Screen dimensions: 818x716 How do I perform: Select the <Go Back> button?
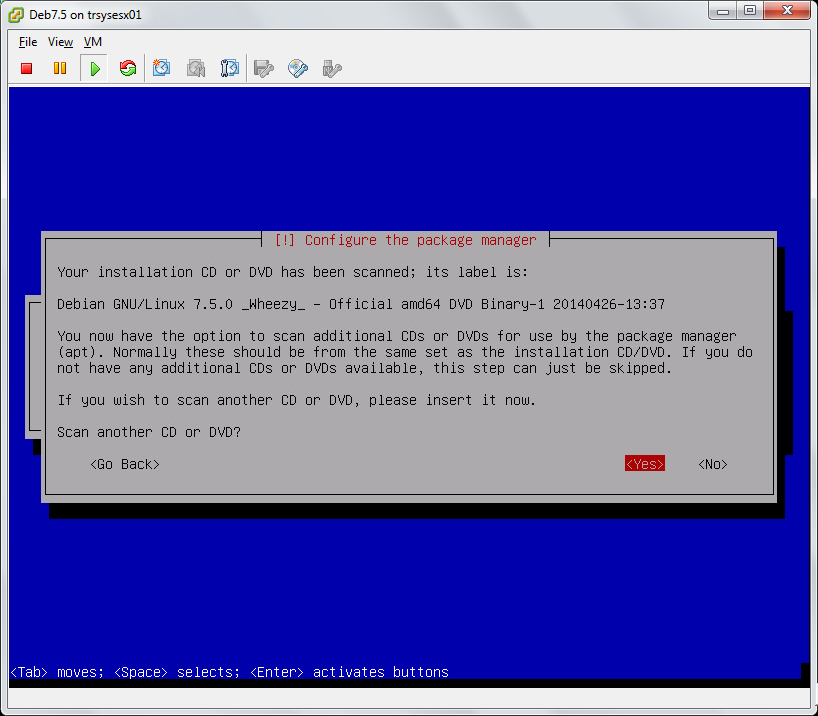click(x=125, y=464)
